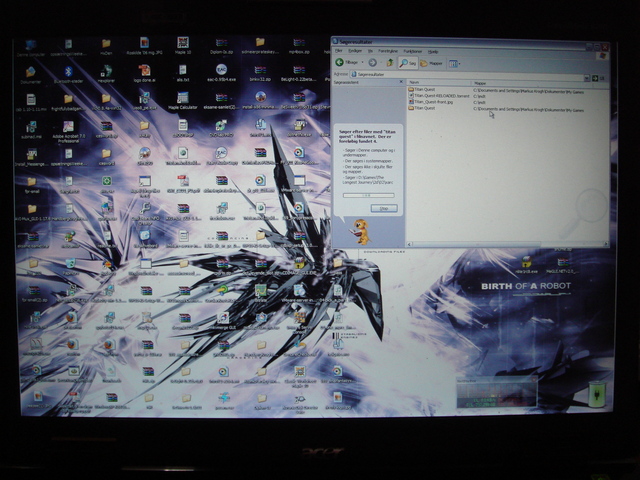Click the animated search dog assistant

(x=360, y=231)
